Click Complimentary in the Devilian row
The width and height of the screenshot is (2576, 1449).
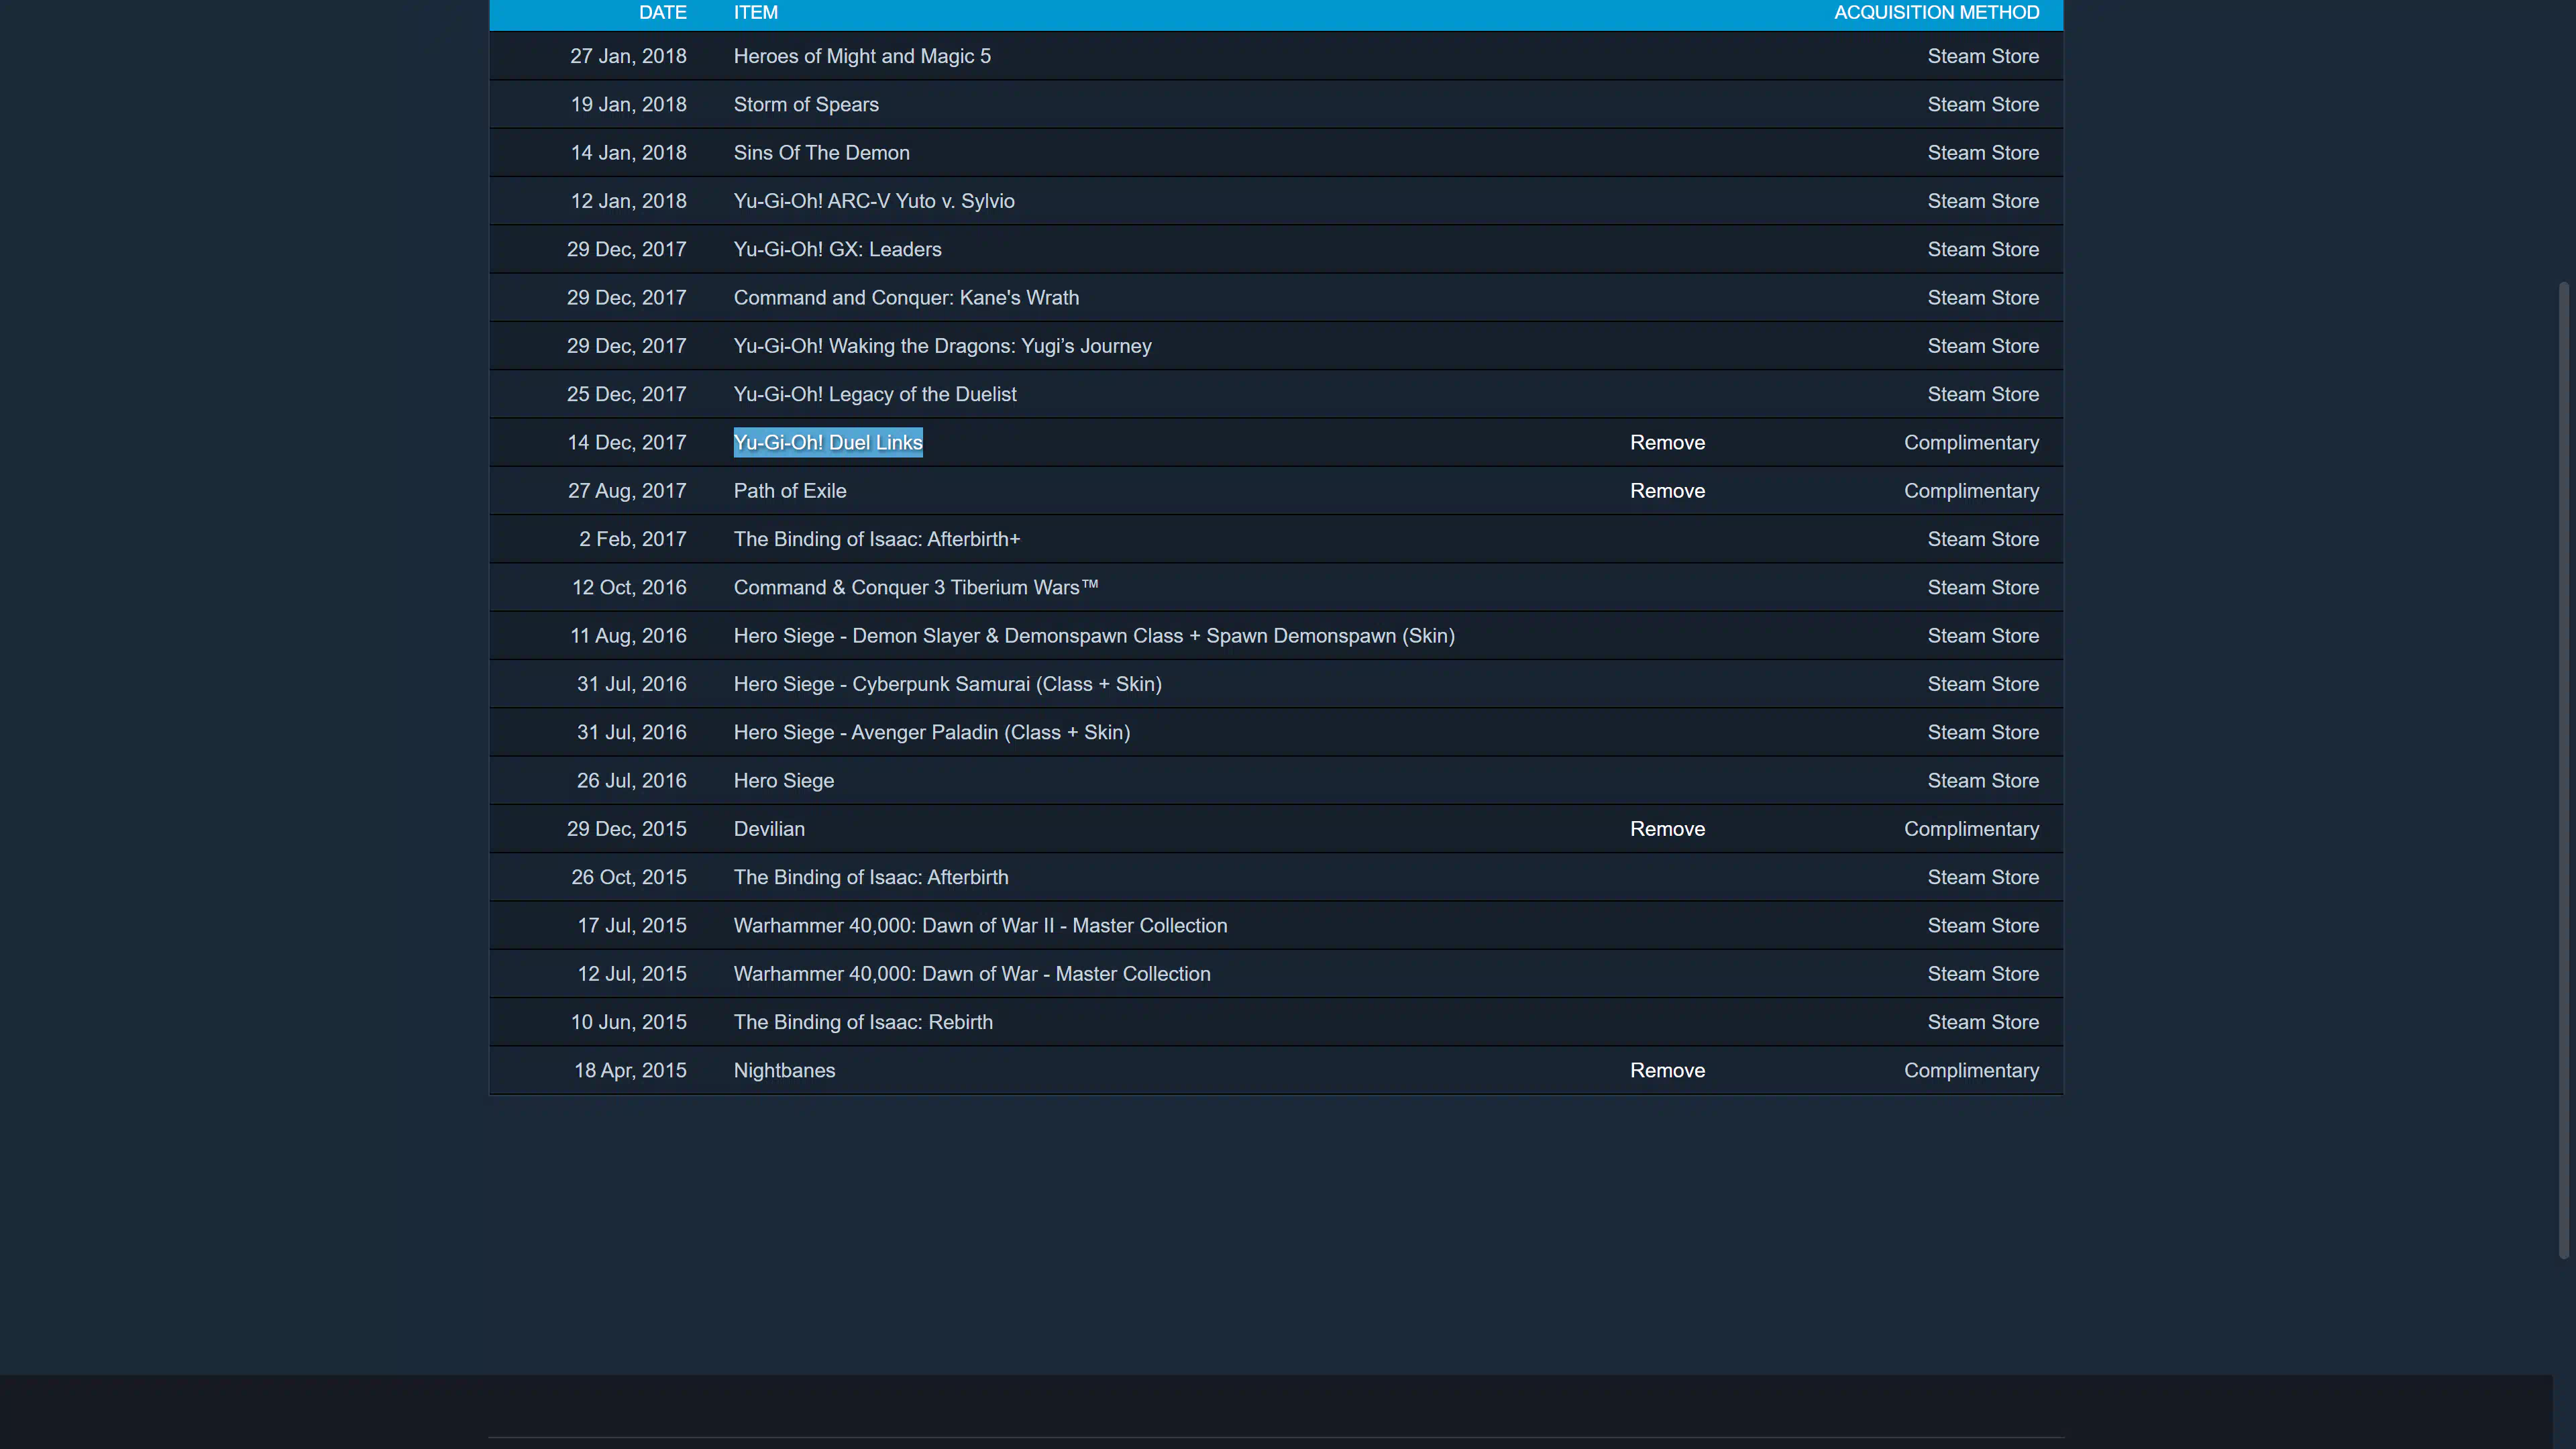(1971, 829)
